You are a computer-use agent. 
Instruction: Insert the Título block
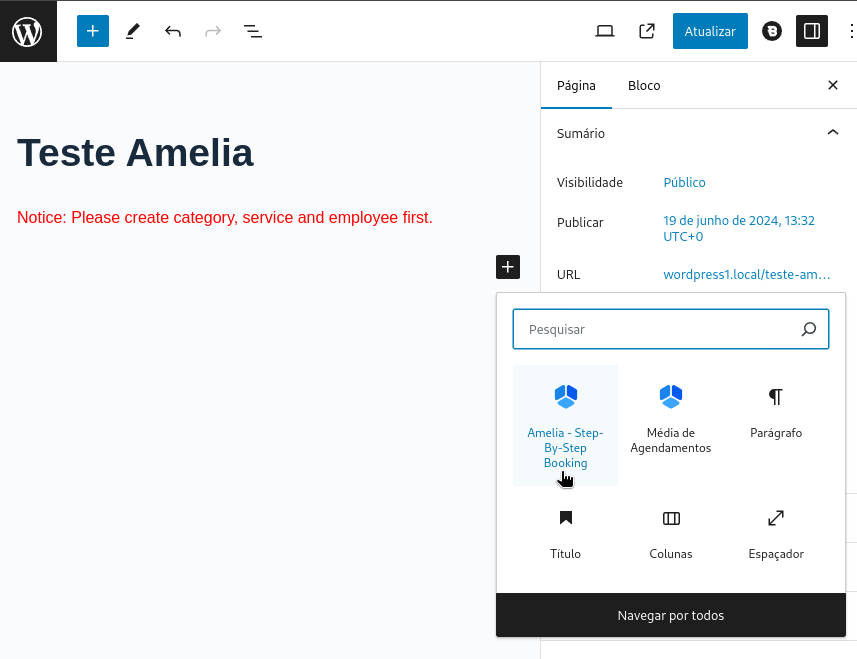click(565, 533)
